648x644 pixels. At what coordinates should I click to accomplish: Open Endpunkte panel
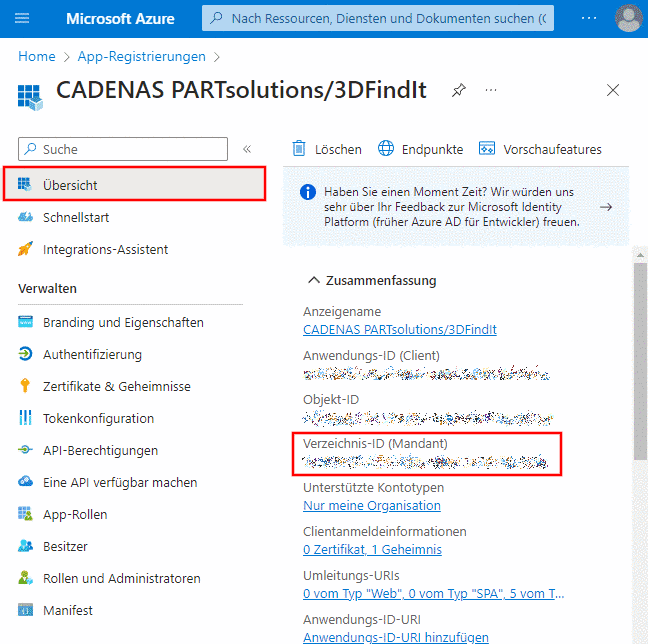421,149
